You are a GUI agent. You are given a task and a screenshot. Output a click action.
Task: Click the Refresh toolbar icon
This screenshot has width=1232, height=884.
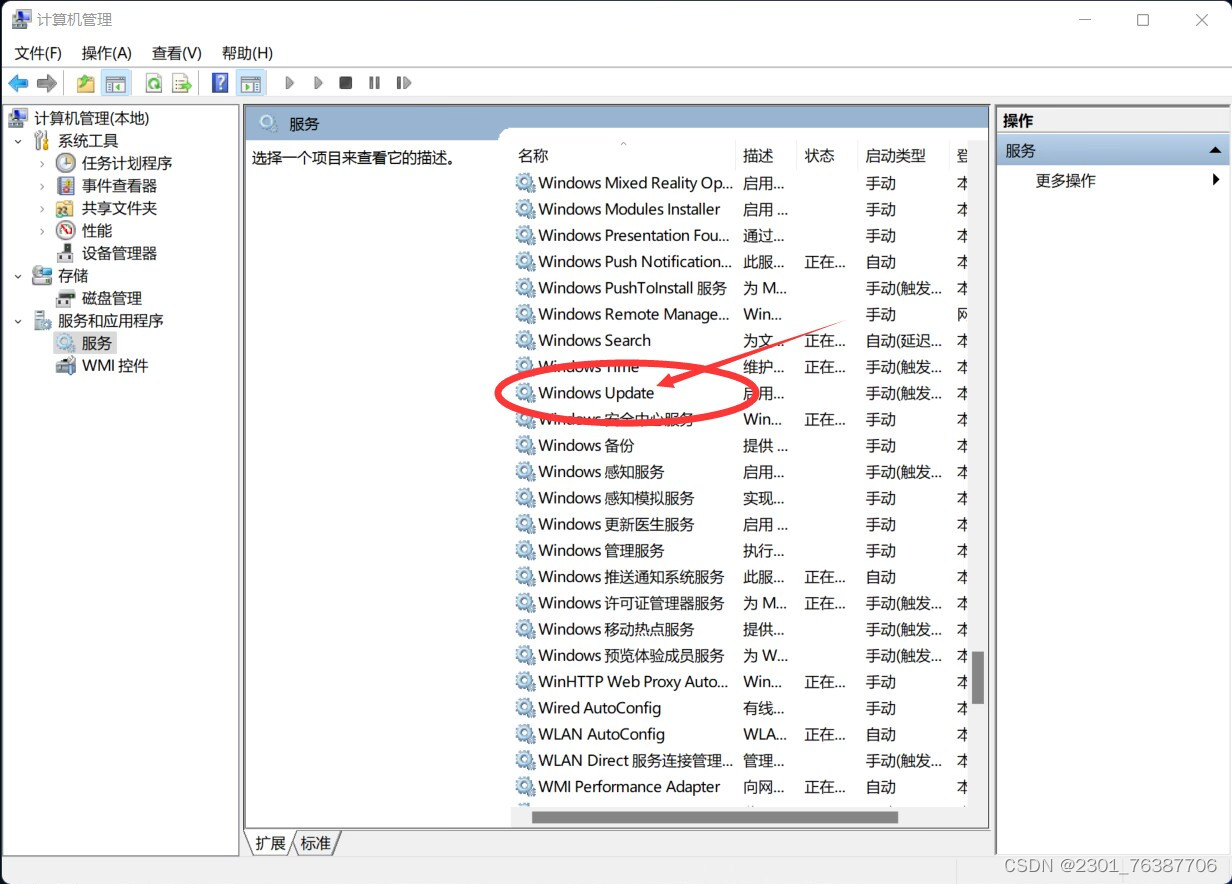tap(154, 83)
